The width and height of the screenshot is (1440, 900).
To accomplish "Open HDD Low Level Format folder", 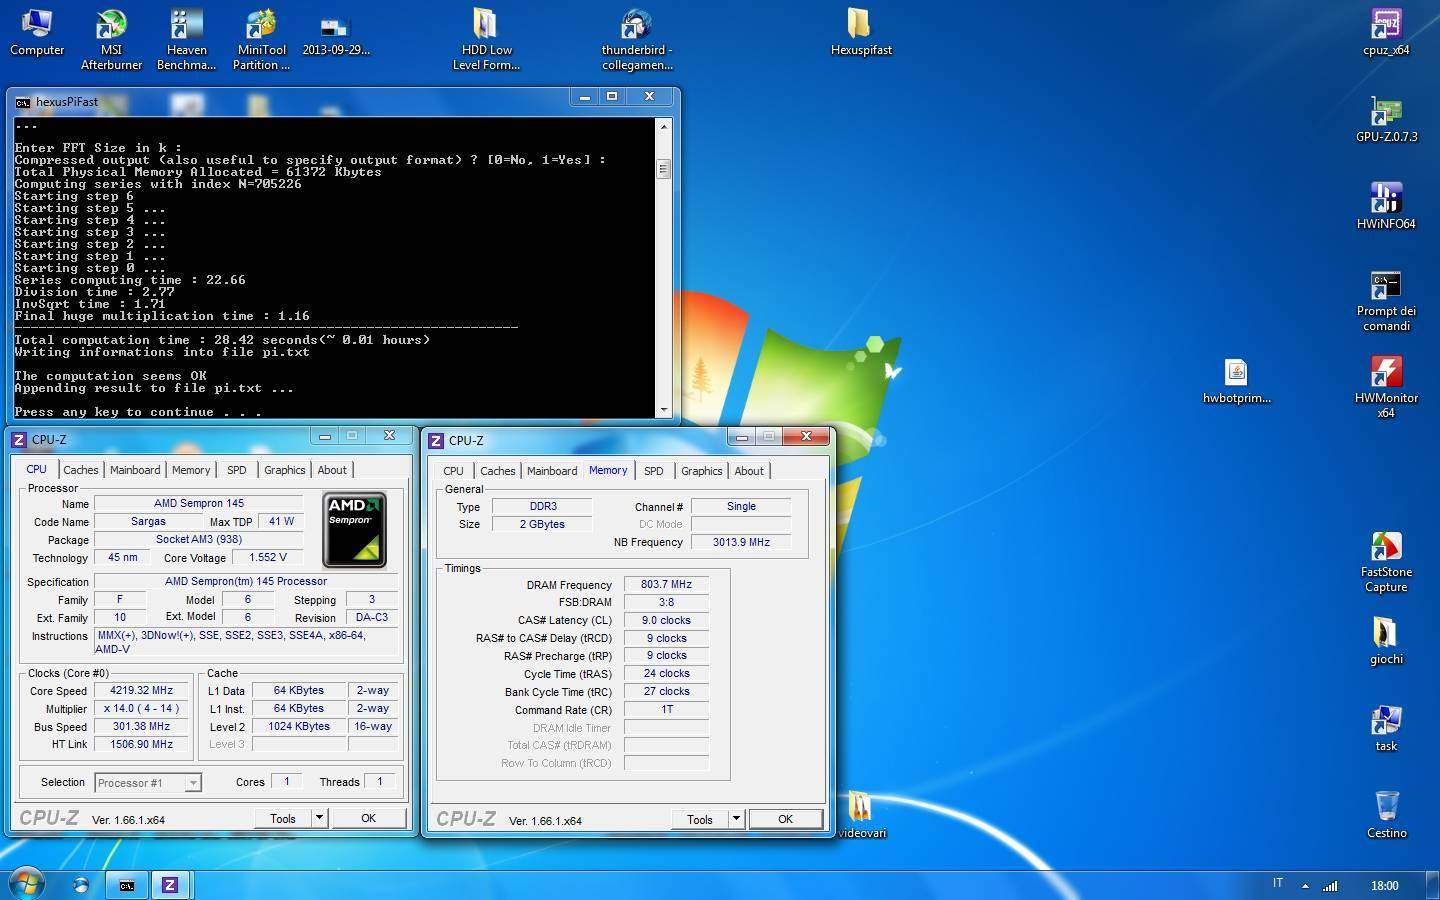I will click(486, 40).
